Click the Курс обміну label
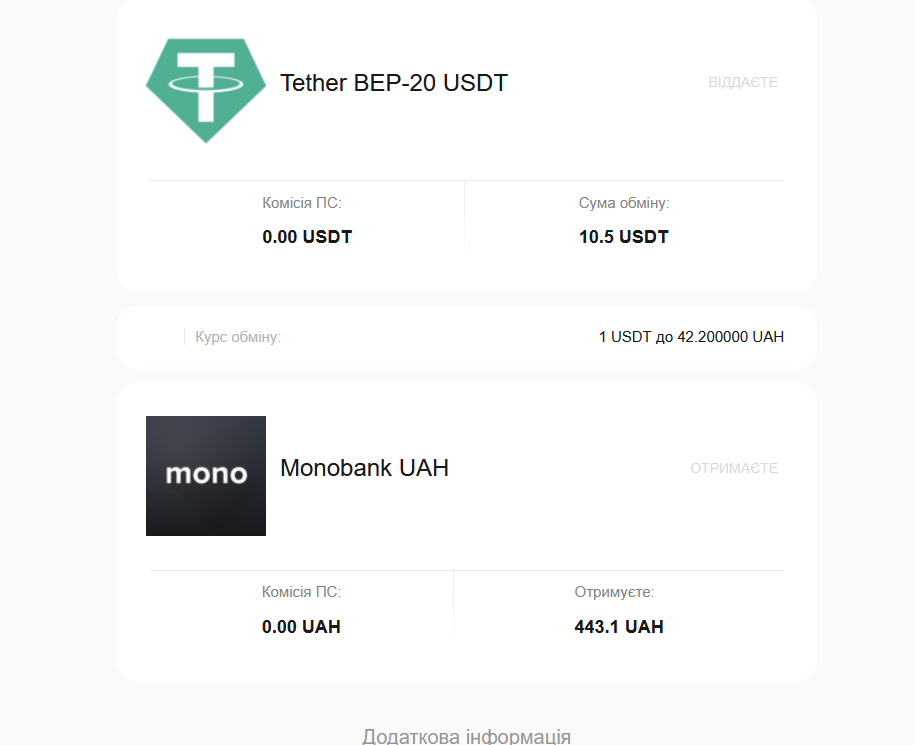This screenshot has height=745, width=915. coord(238,337)
